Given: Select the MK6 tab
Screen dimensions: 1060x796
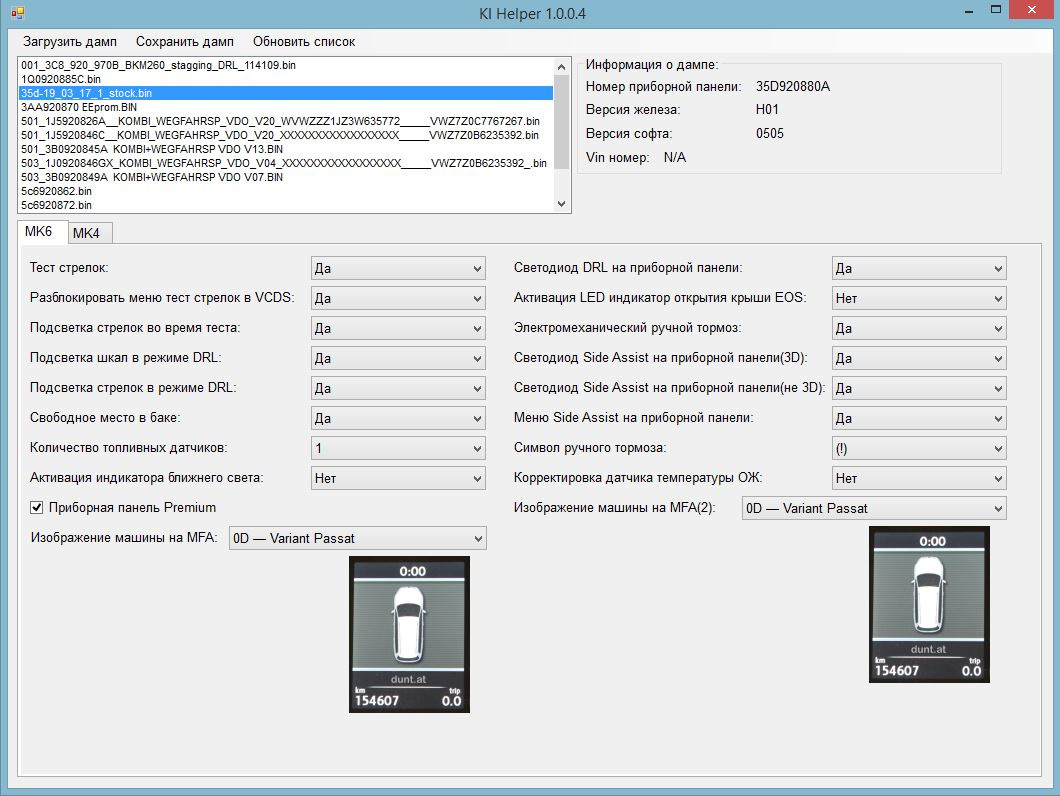Looking at the screenshot, I should coord(39,232).
